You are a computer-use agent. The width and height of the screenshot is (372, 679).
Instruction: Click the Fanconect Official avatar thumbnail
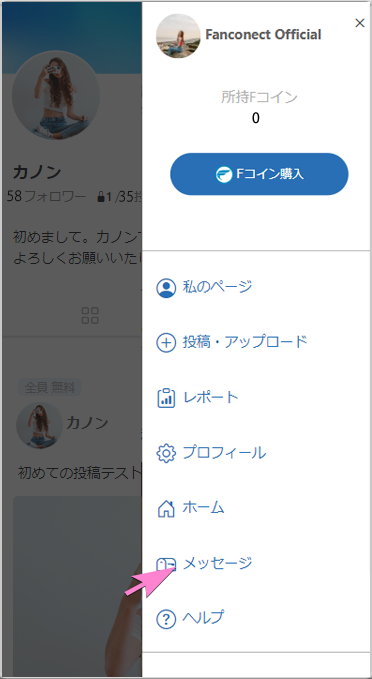click(178, 36)
